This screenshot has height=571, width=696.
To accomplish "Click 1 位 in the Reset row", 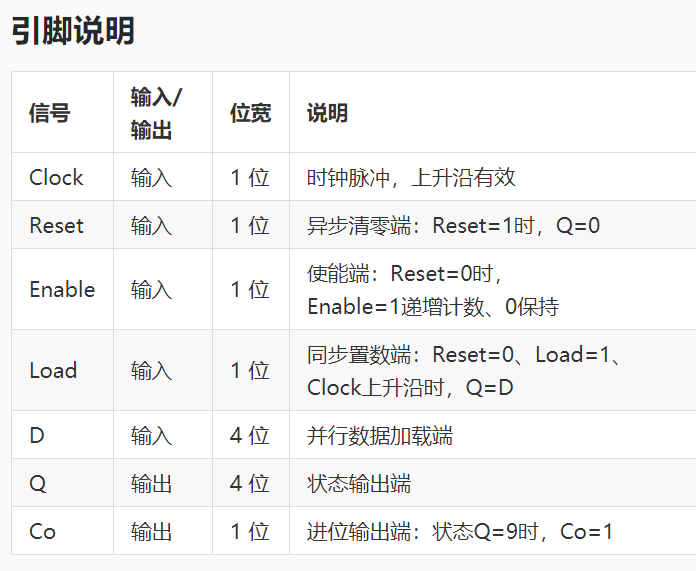I will (x=250, y=225).
